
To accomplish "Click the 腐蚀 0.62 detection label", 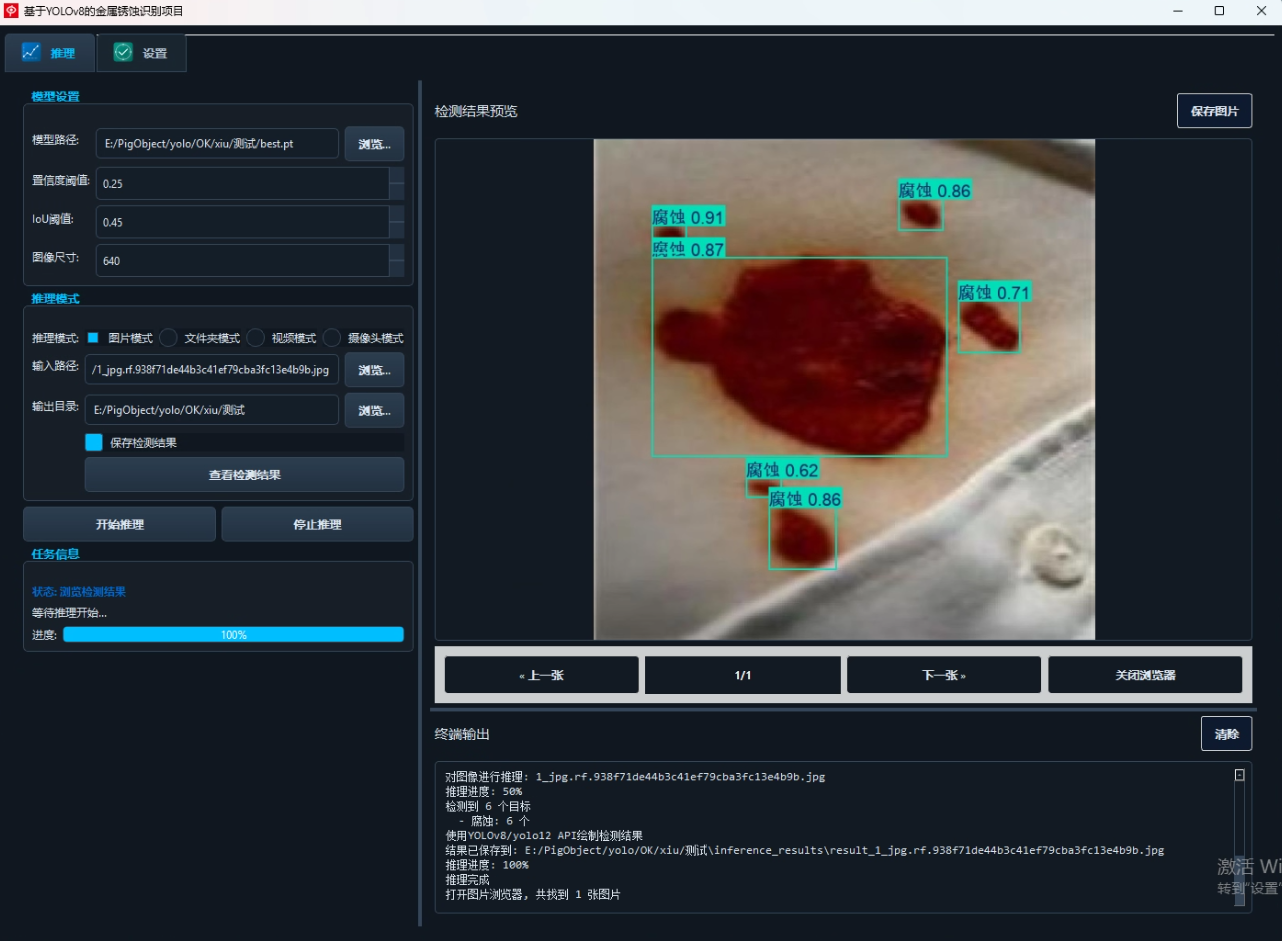I will [x=783, y=470].
